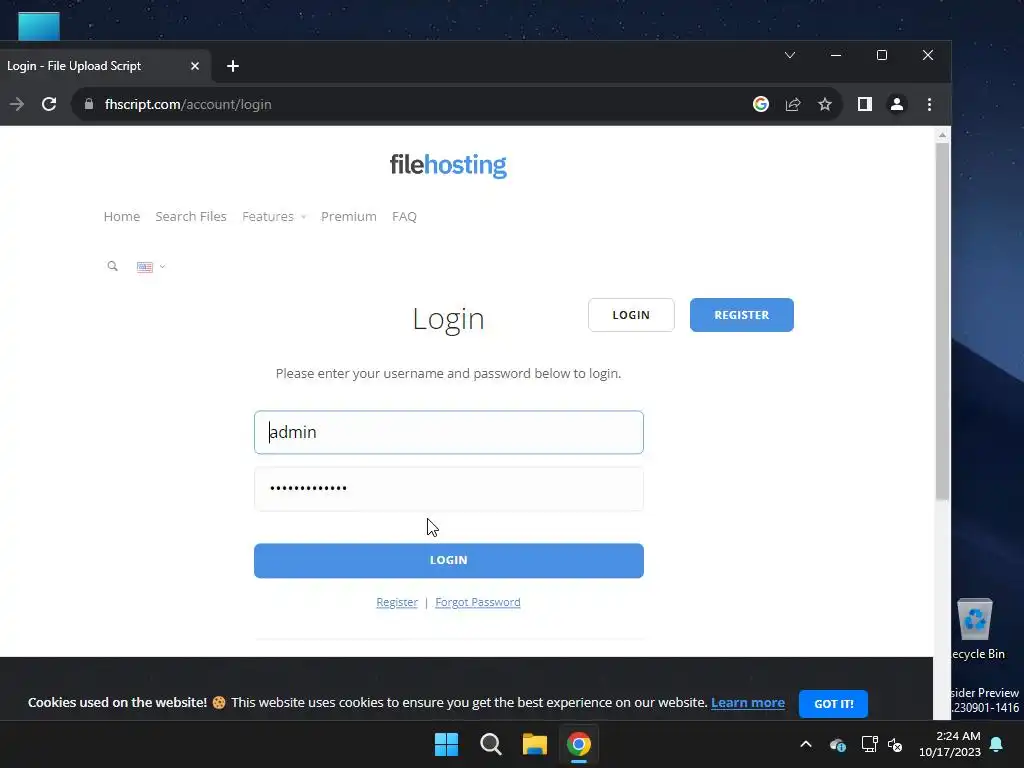
Task: Show hidden system tray icons
Action: [806, 744]
